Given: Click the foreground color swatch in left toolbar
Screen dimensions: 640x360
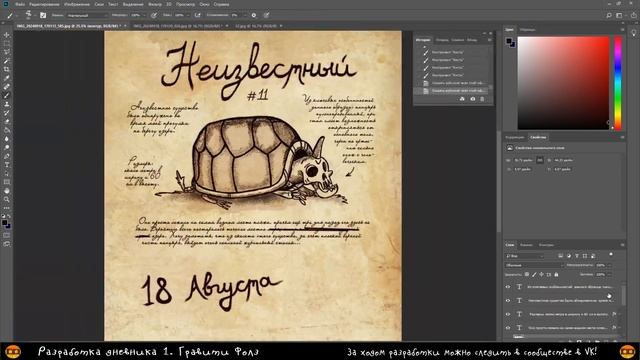Looking at the screenshot, I should pos(4,222).
